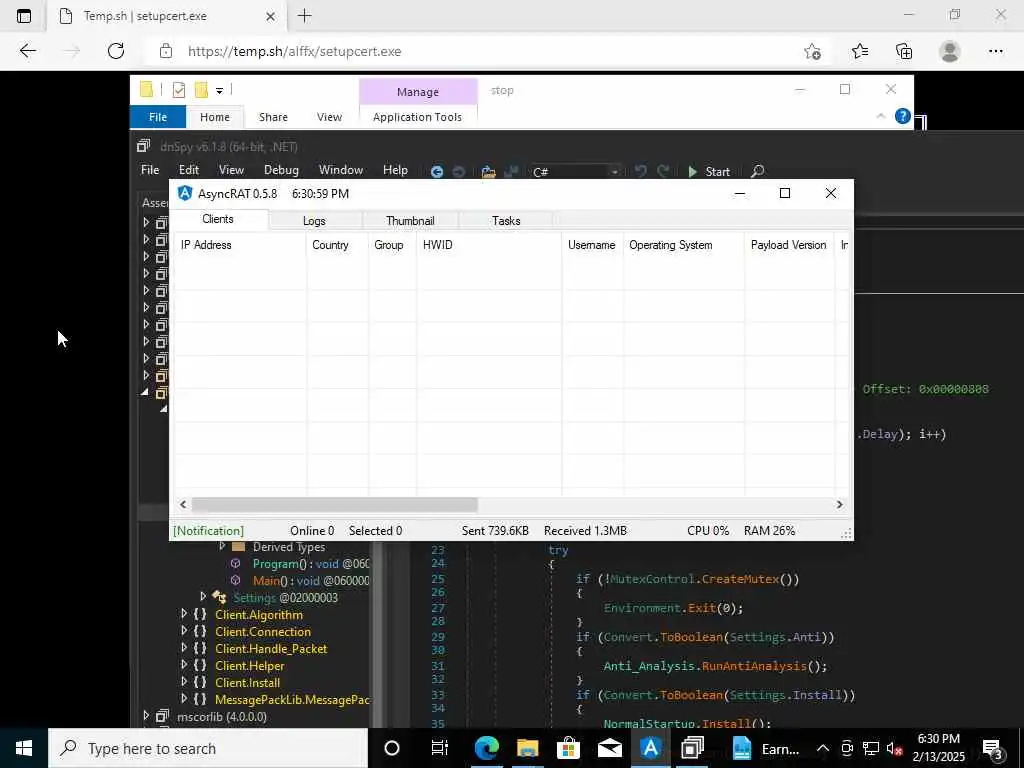Add page to favorites star icon
1024x768 pixels.
812,51
